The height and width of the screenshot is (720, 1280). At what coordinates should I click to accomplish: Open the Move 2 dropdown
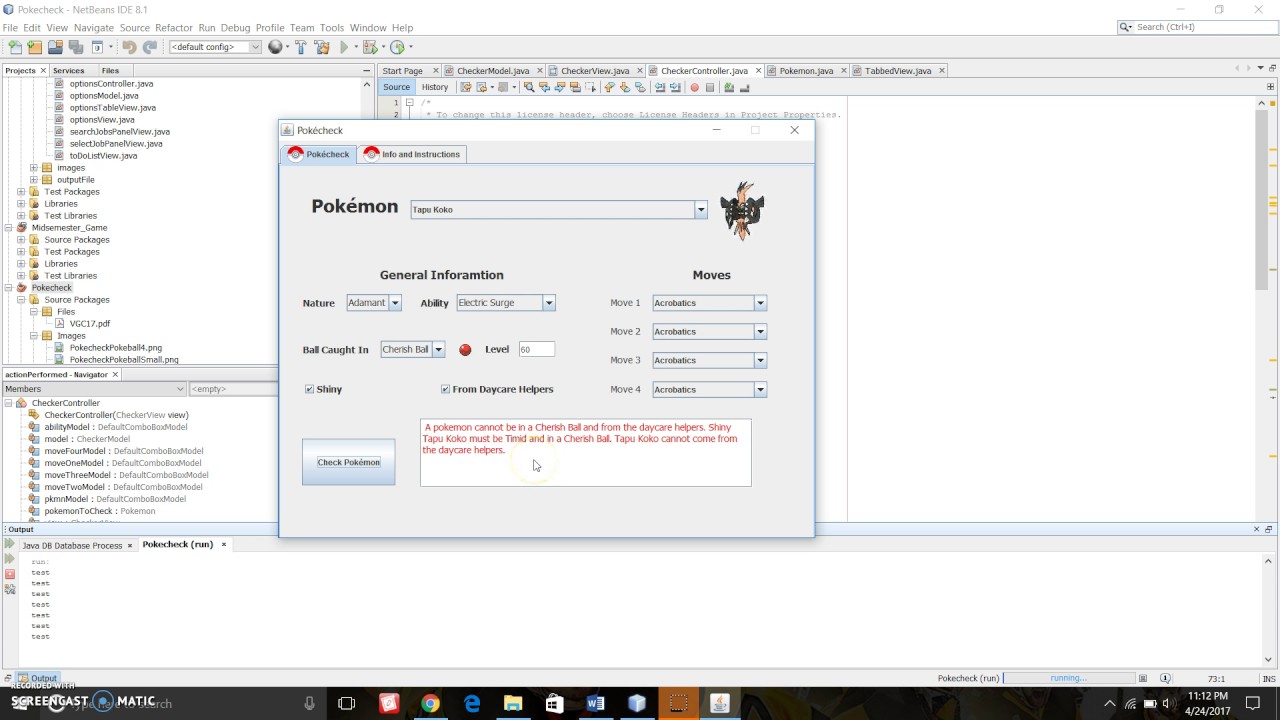click(x=760, y=332)
